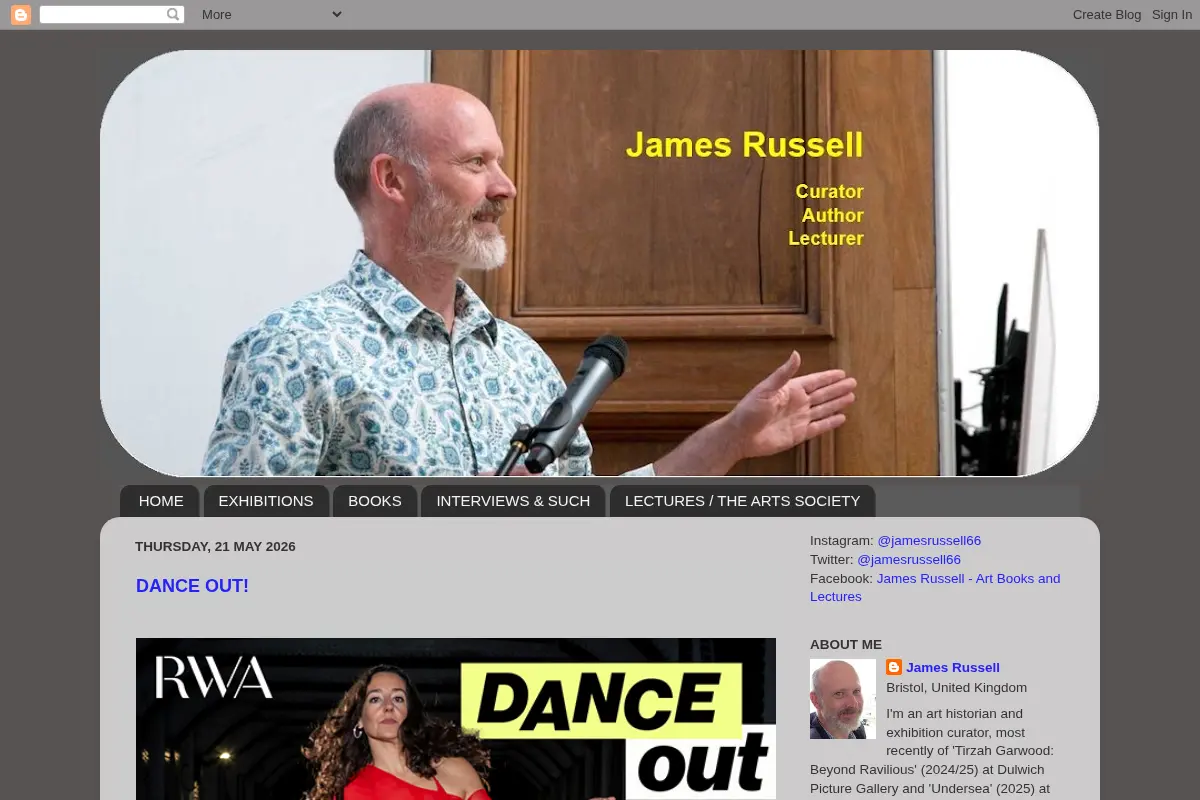Click the date text 'Thursday, 21 May 2026'
Screen dimensions: 1200x800
click(x=215, y=547)
